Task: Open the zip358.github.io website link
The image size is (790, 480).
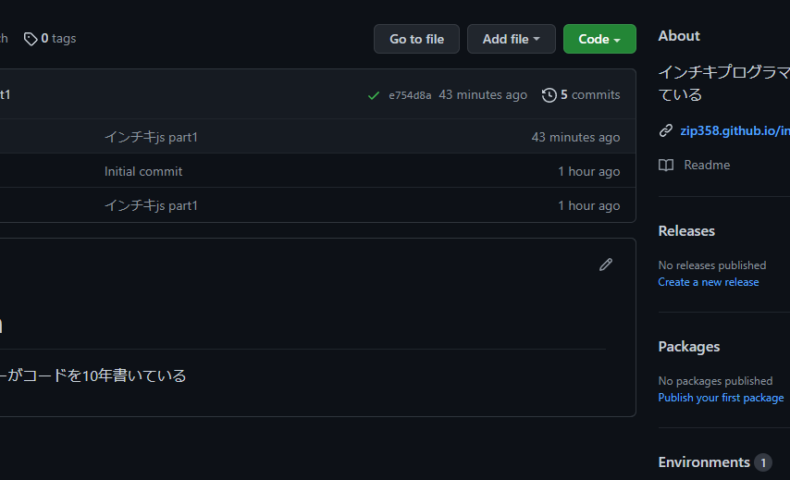Action: [735, 131]
